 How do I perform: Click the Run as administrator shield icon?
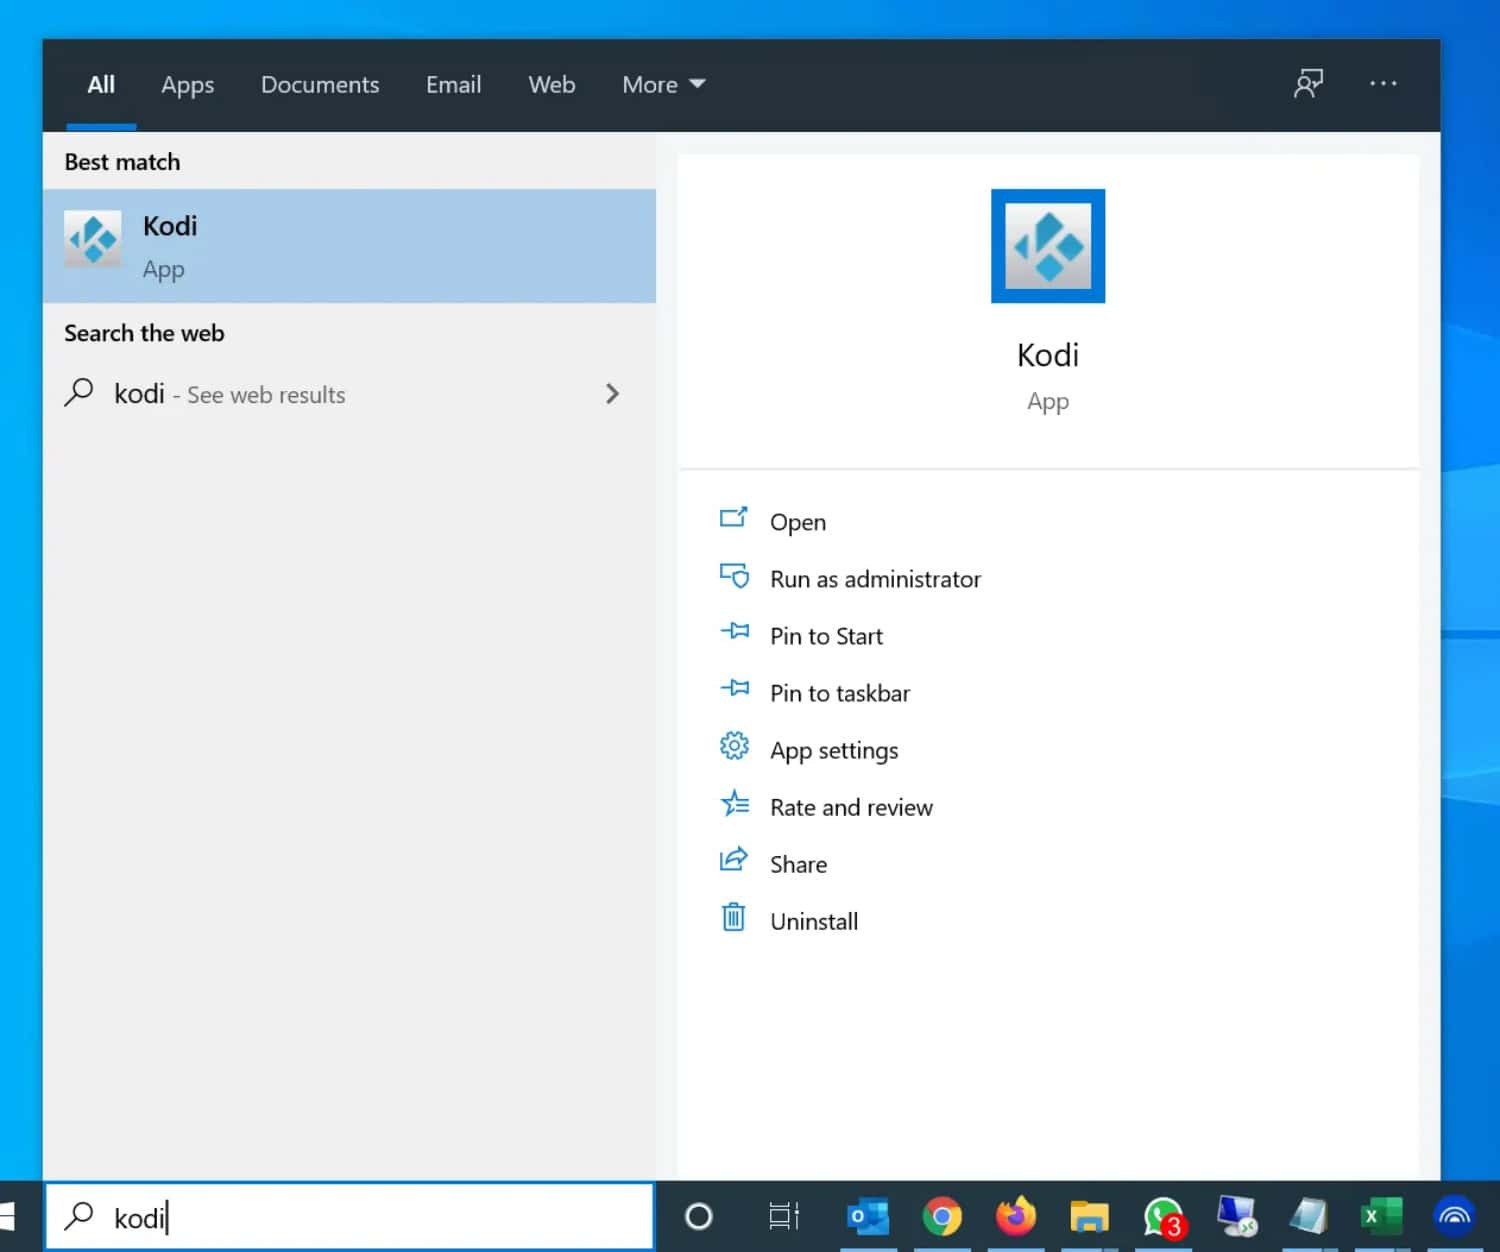[x=734, y=576]
